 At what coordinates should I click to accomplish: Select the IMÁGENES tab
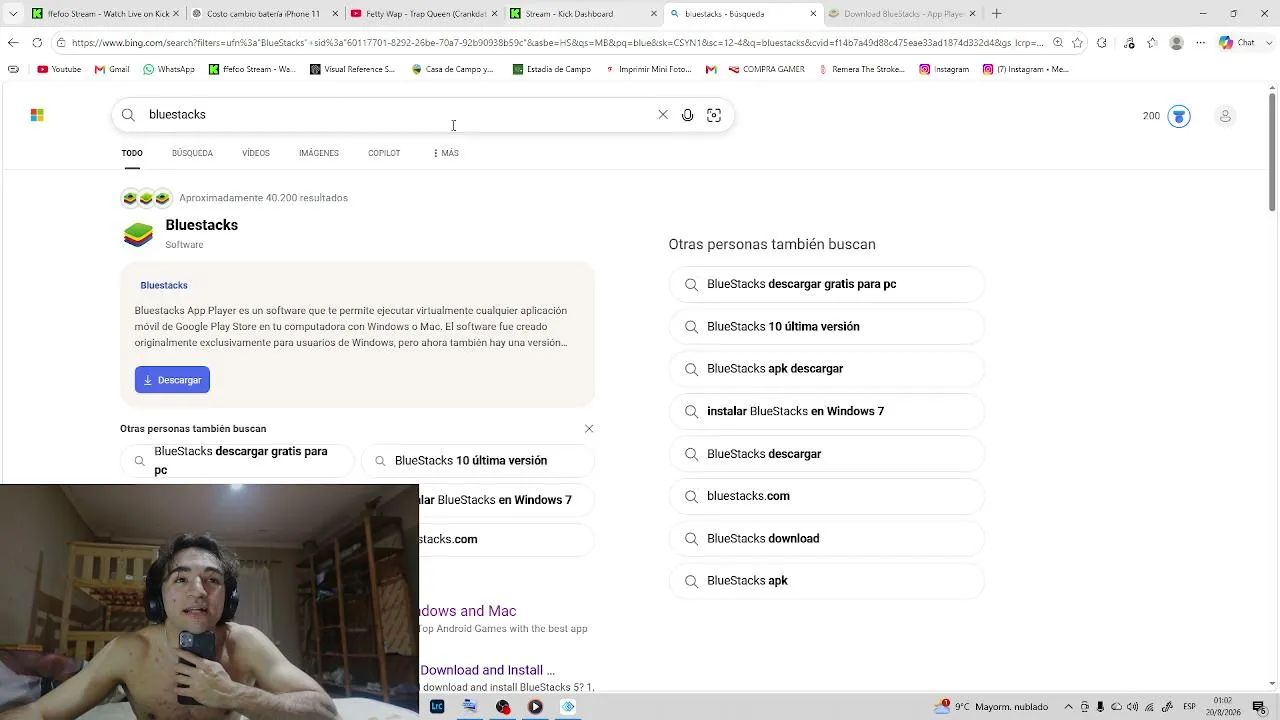319,153
